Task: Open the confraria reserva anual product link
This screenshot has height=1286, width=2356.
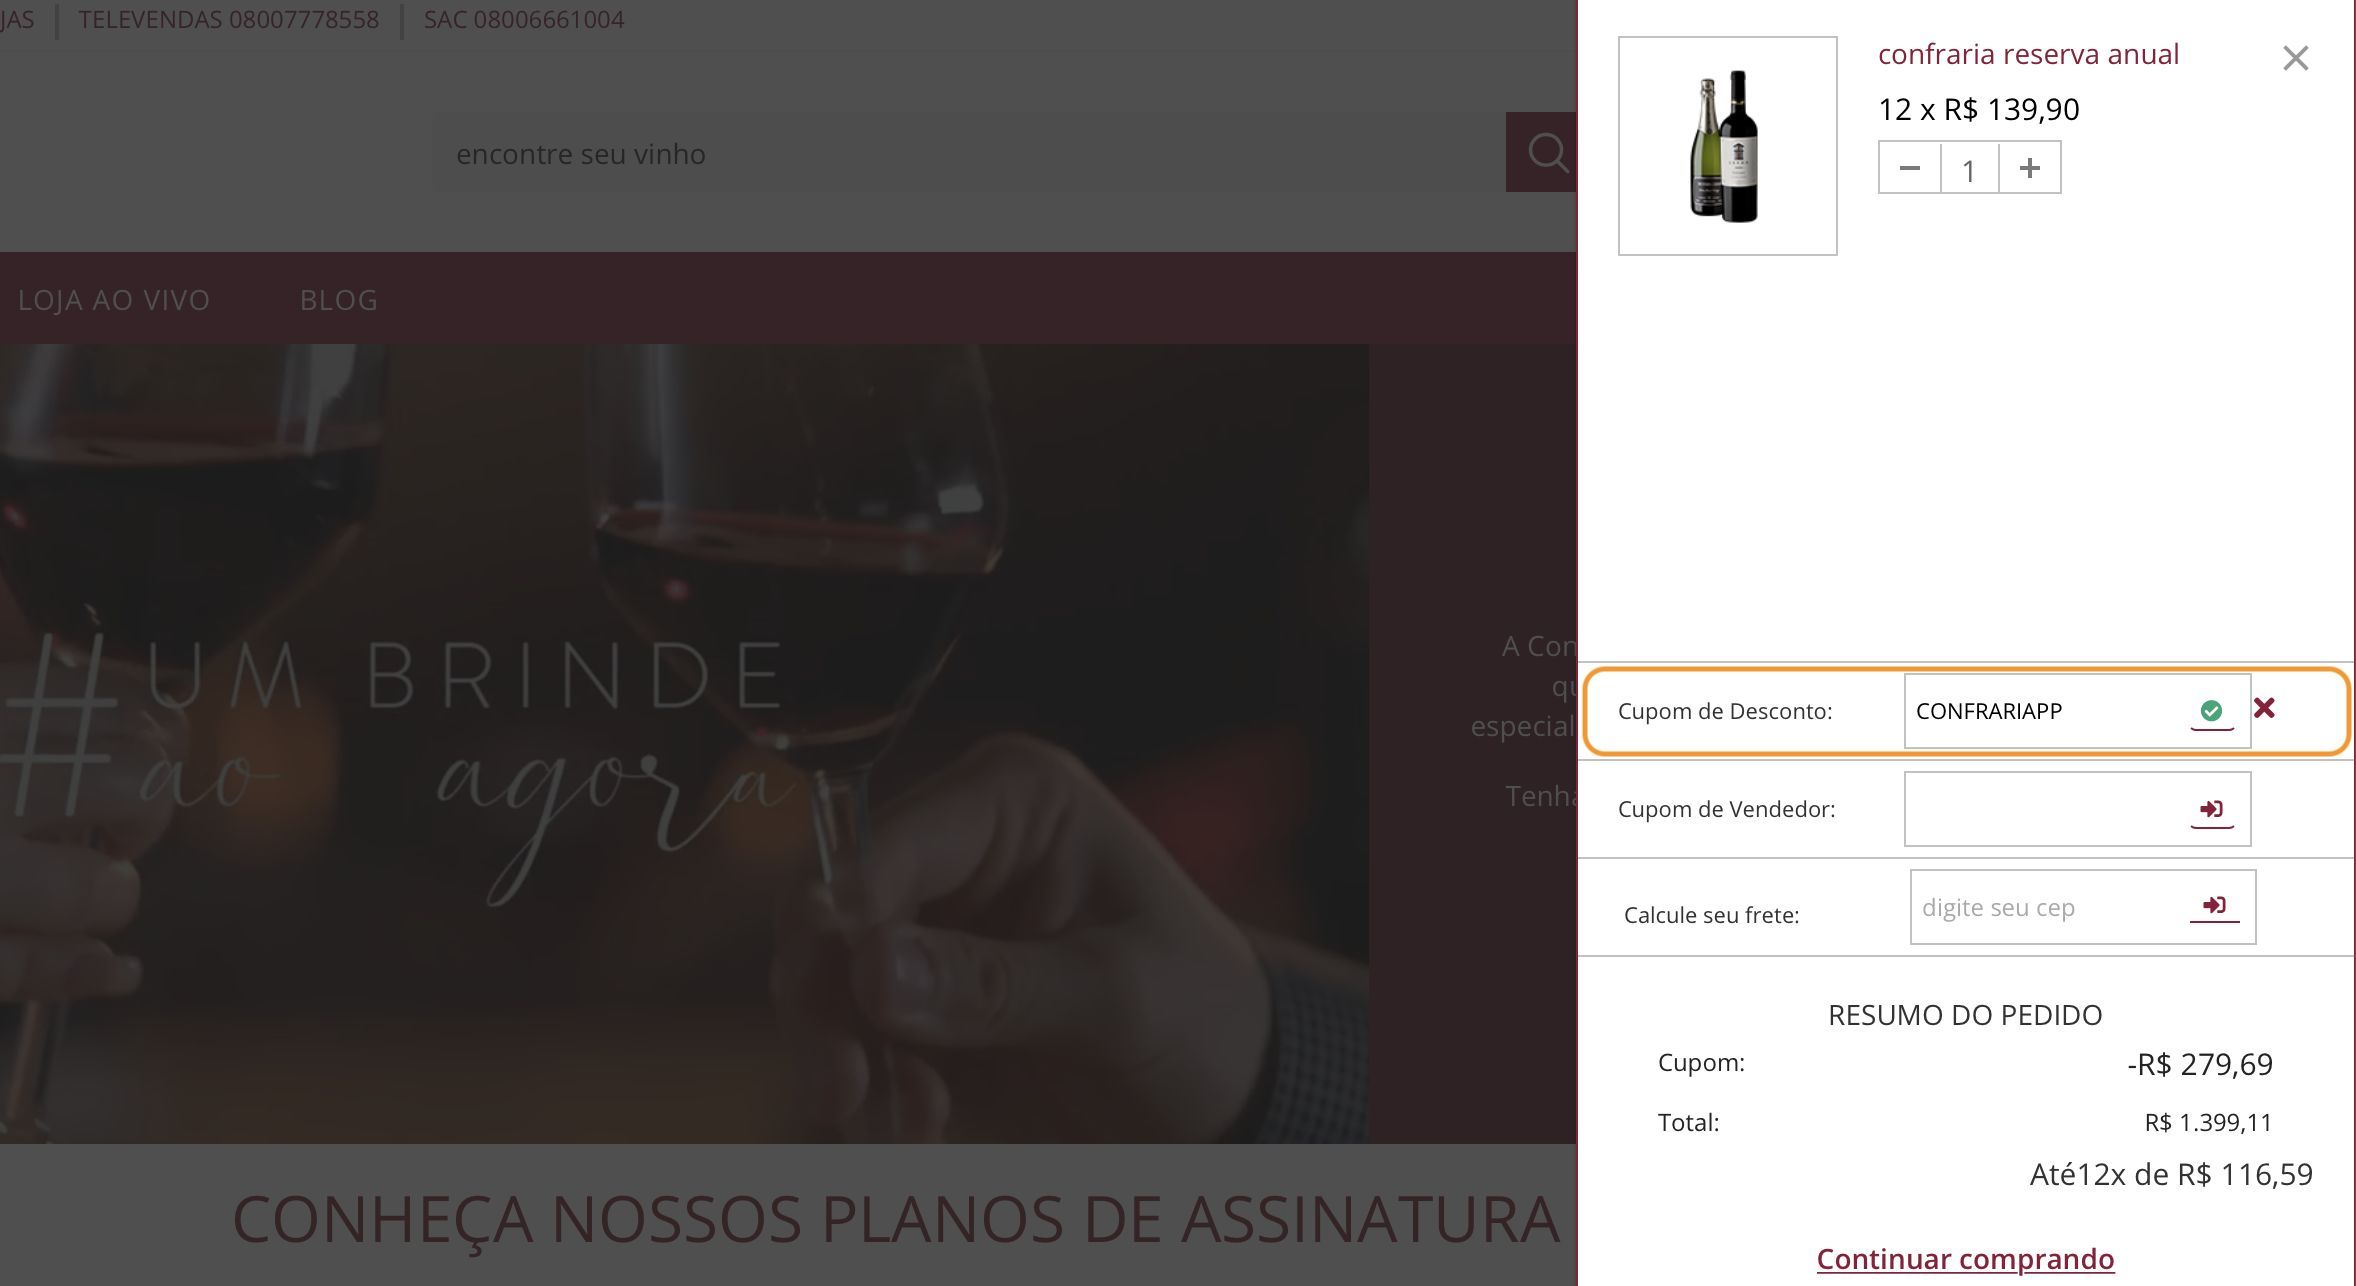Action: [2028, 54]
